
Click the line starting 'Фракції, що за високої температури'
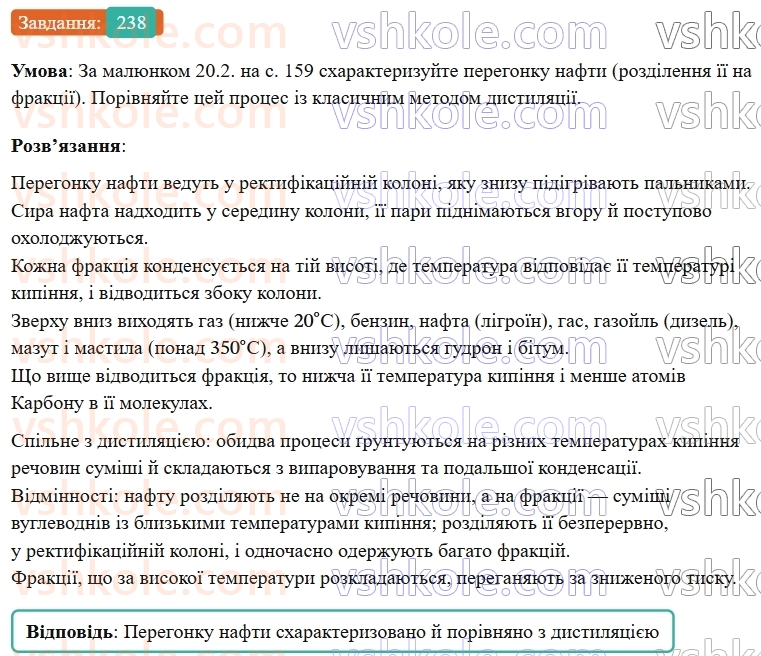point(374,578)
